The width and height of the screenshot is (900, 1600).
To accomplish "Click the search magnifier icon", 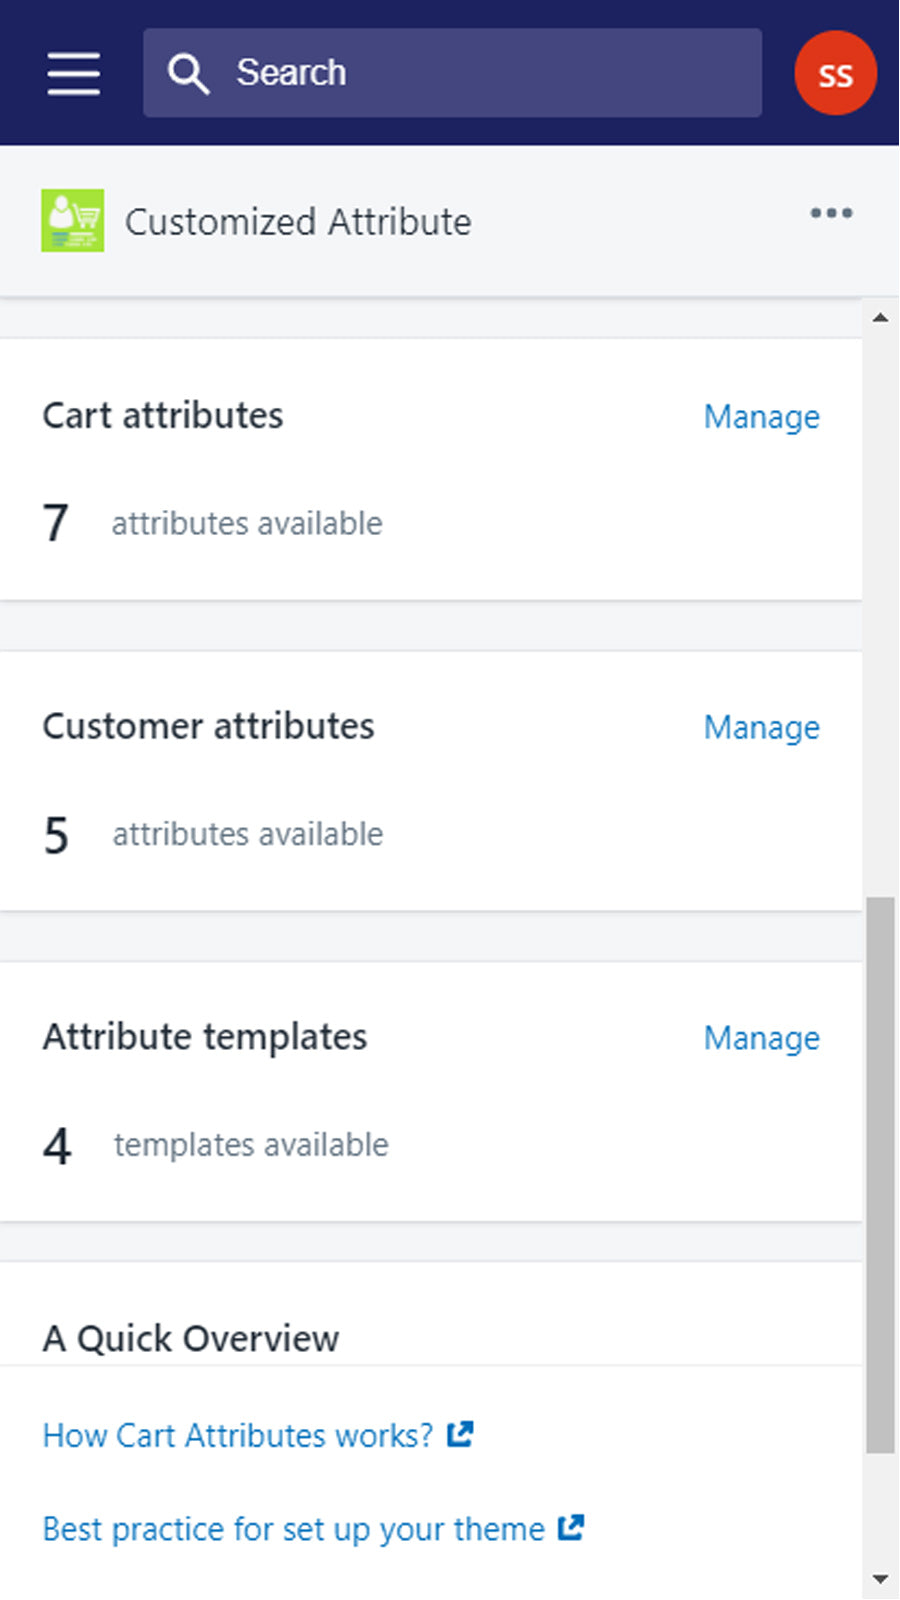I will pyautogui.click(x=188, y=74).
